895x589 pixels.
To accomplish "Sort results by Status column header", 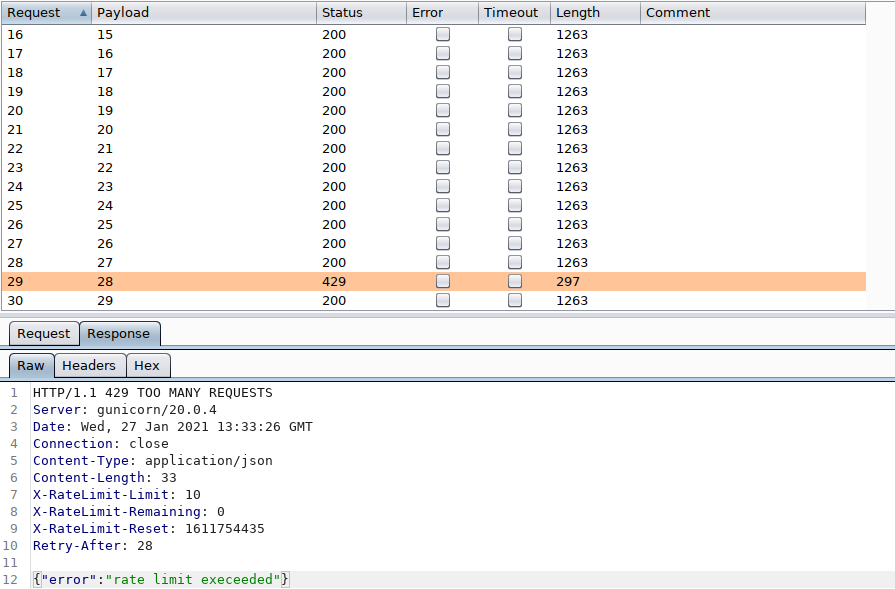I will (x=361, y=13).
